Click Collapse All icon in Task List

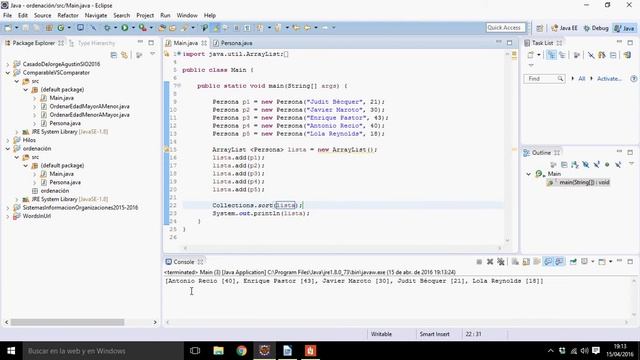point(613,55)
